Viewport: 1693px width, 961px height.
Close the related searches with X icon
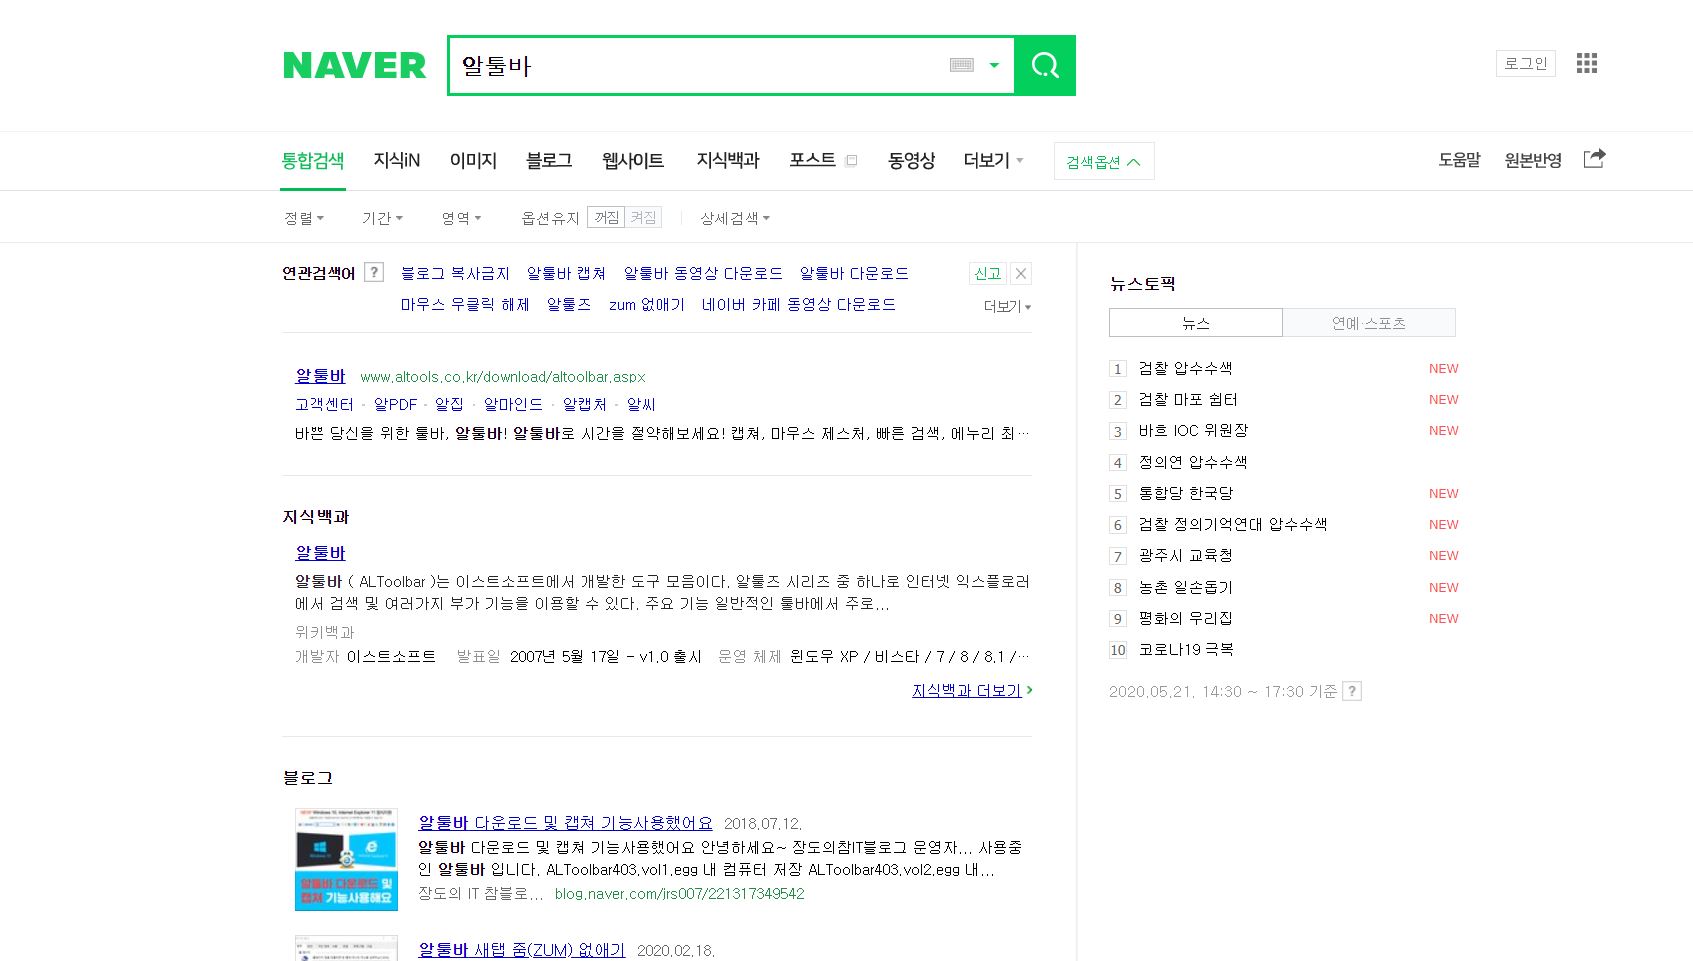[1021, 273]
